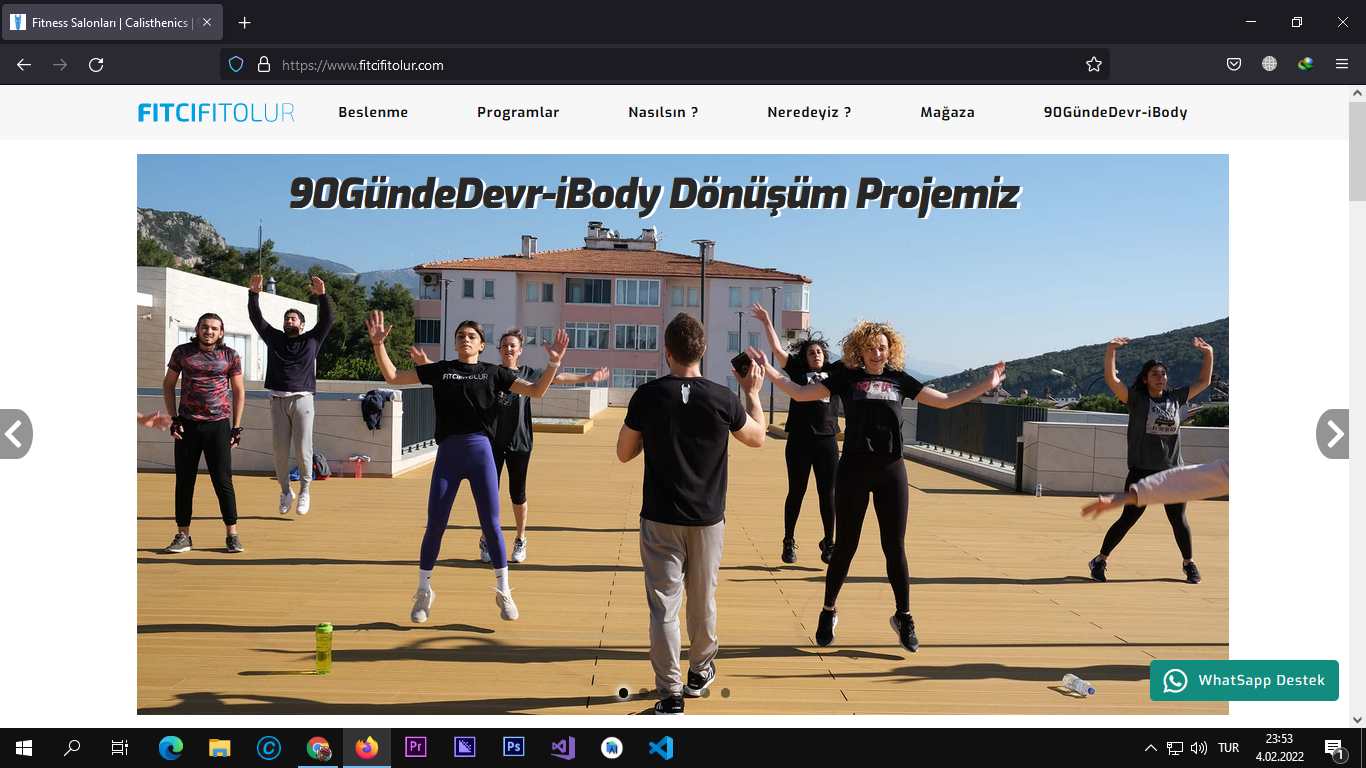The image size is (1366, 768).
Task: Open Task View on the taskbar
Action: pyautogui.click(x=120, y=748)
